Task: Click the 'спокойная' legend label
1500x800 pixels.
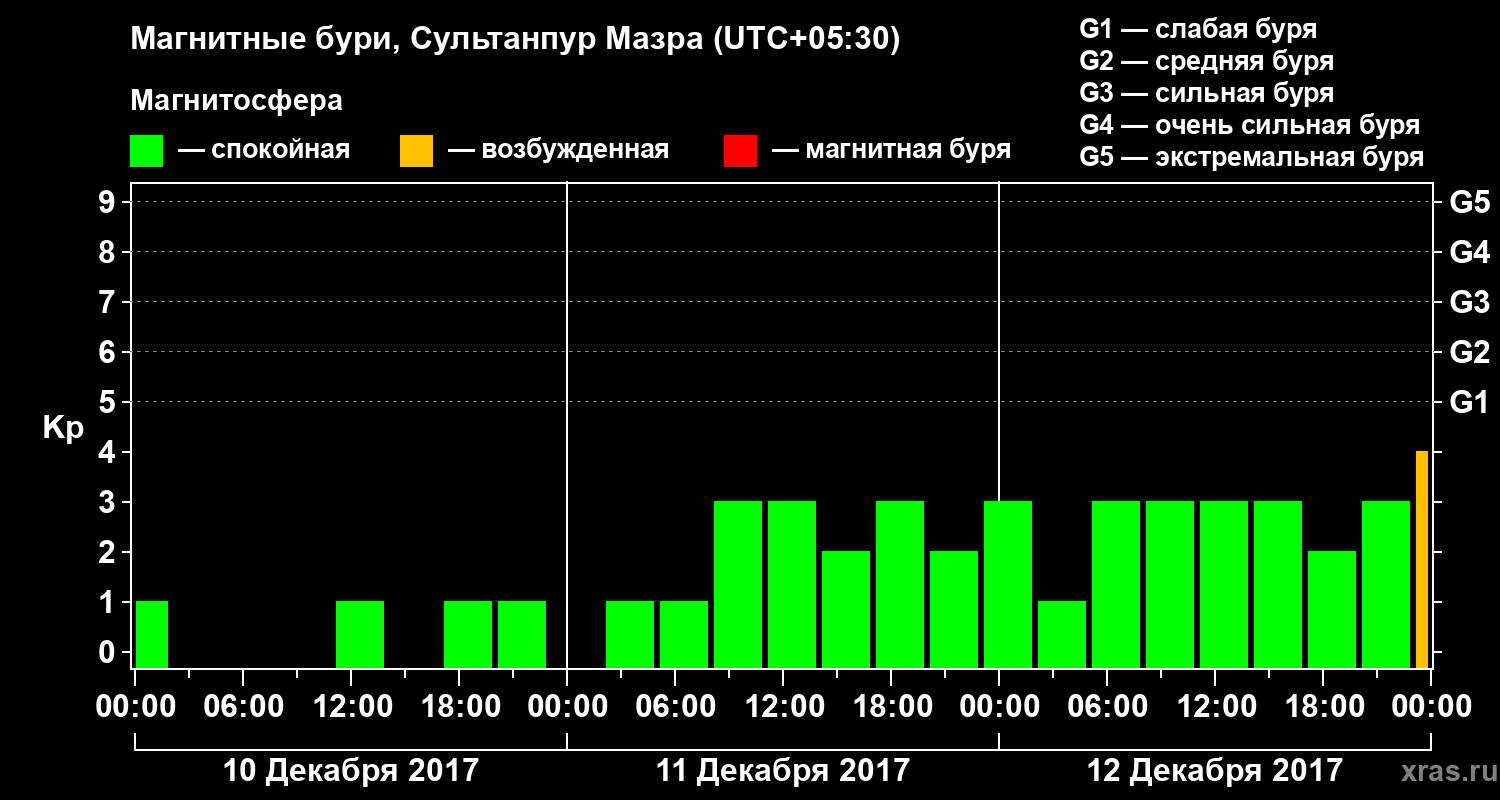Action: pyautogui.click(x=281, y=151)
